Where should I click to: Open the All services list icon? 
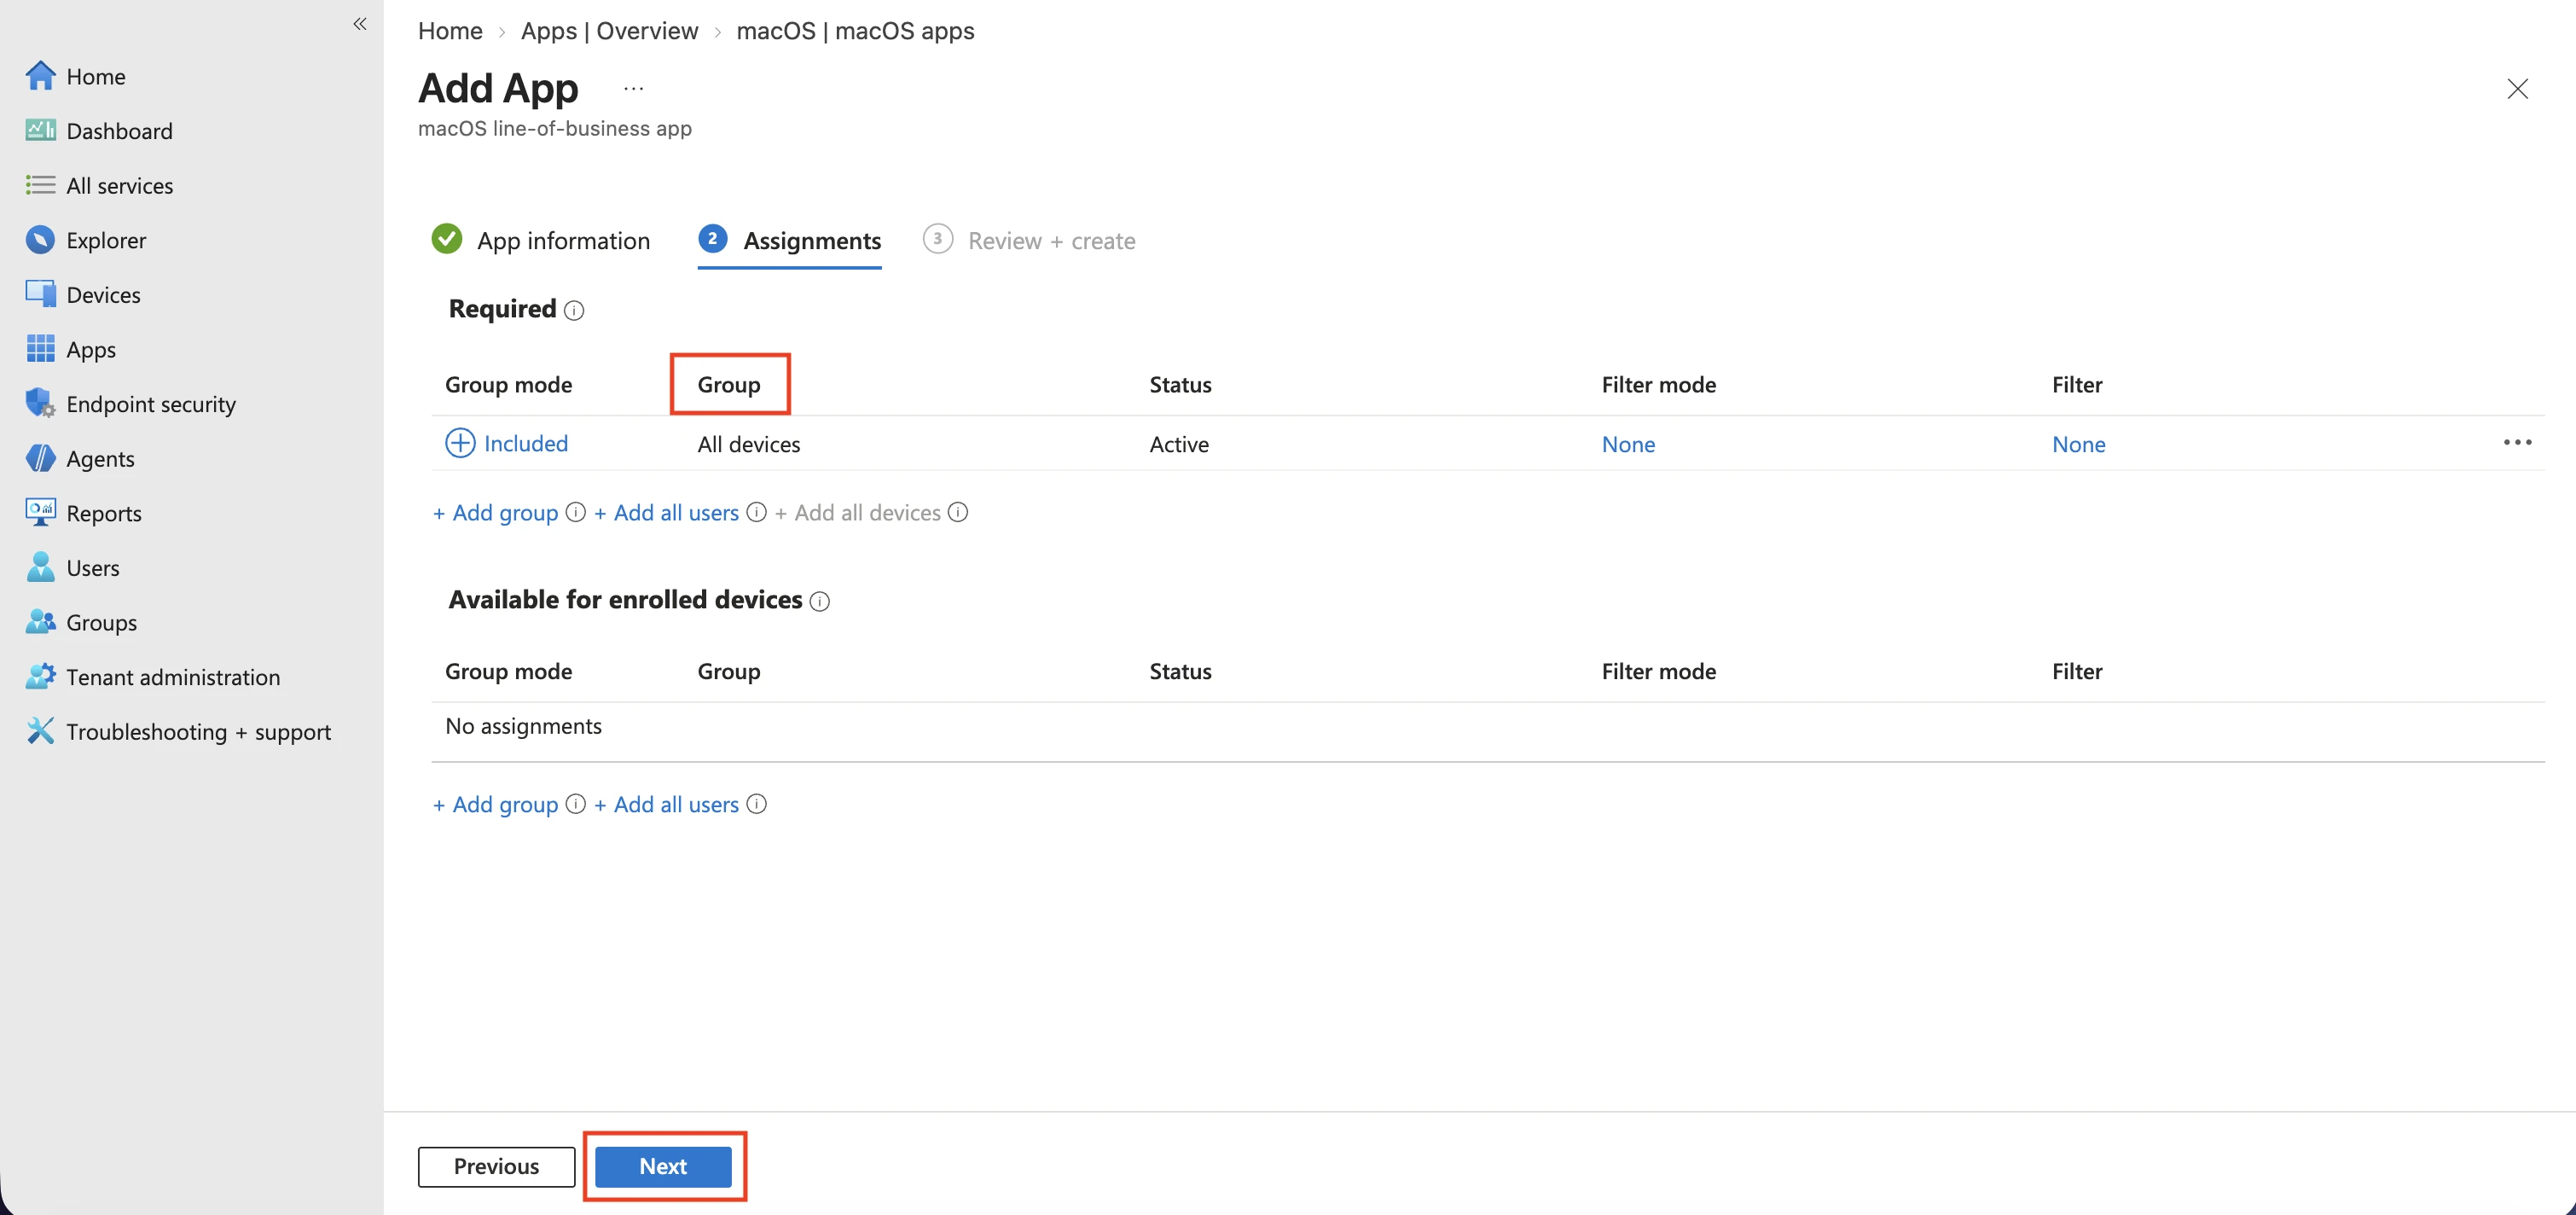pyautogui.click(x=40, y=185)
